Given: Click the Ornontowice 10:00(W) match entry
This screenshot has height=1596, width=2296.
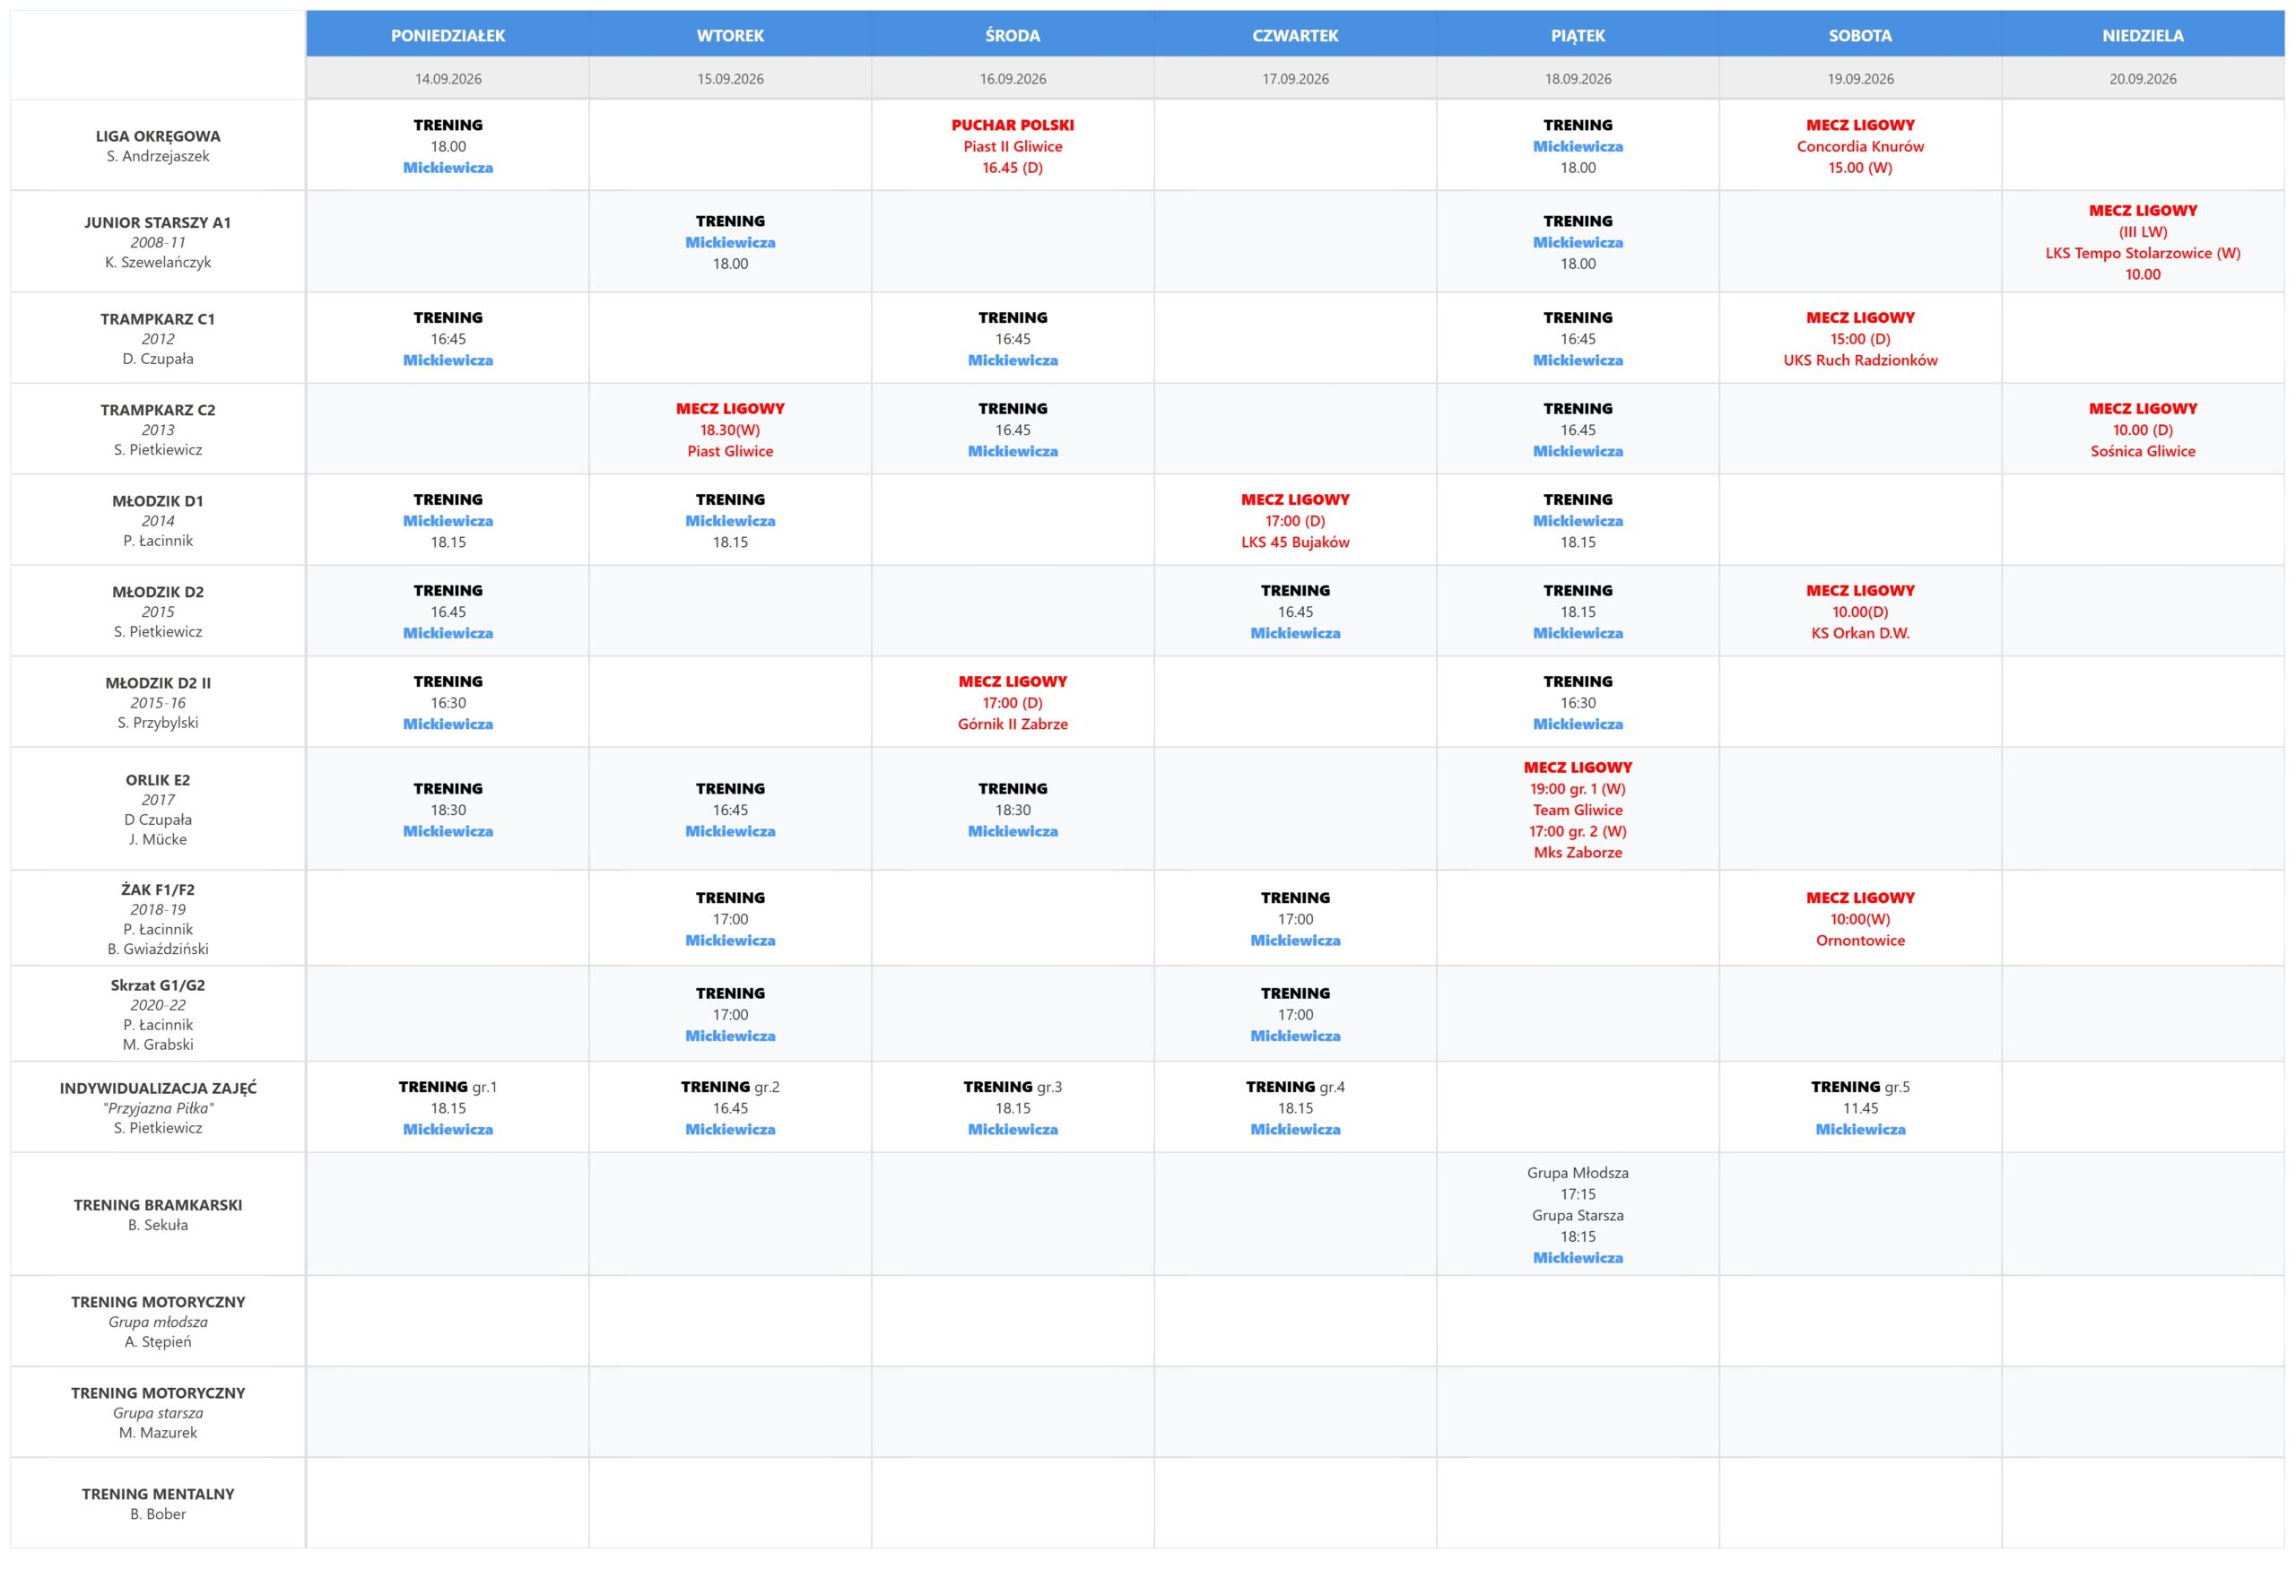Looking at the screenshot, I should coord(1860,918).
